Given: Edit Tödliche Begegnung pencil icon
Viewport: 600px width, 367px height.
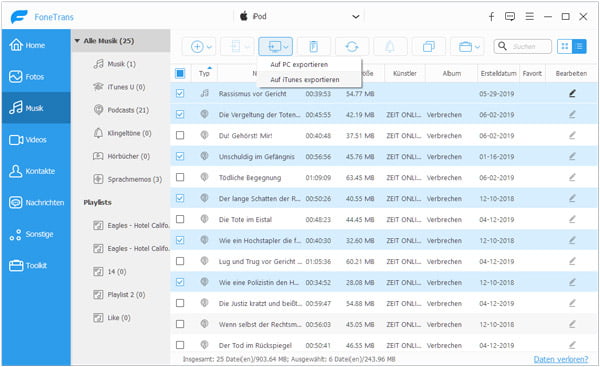Looking at the screenshot, I should (x=572, y=177).
